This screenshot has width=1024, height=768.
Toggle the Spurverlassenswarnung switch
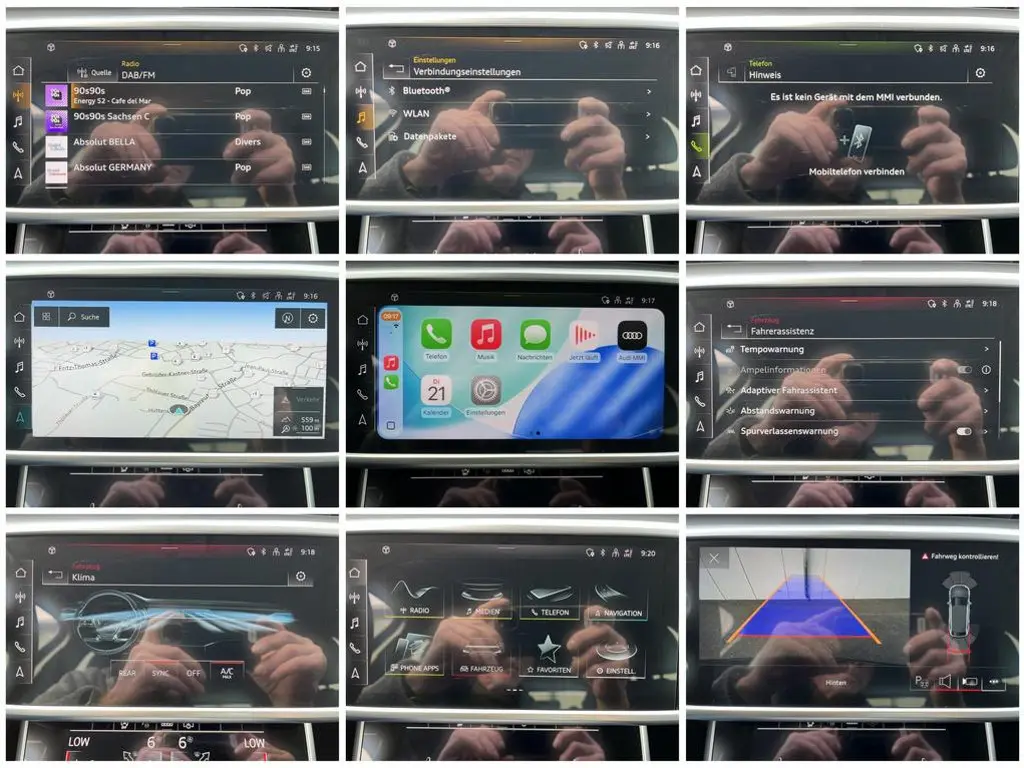pos(964,432)
